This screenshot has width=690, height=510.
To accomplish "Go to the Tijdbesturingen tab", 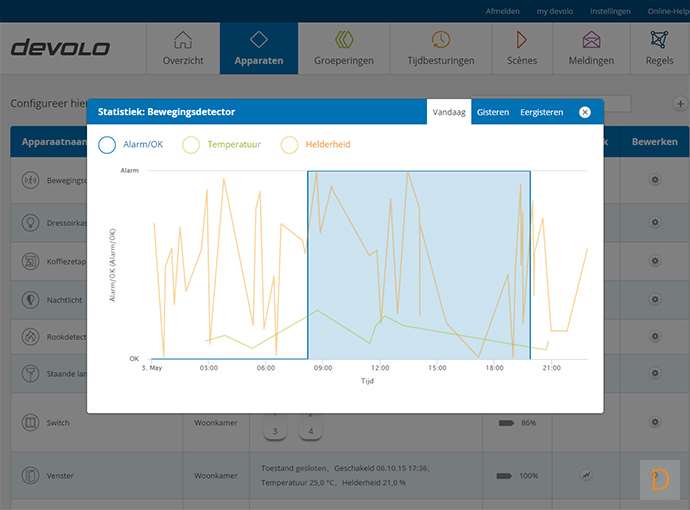I will pyautogui.click(x=440, y=48).
